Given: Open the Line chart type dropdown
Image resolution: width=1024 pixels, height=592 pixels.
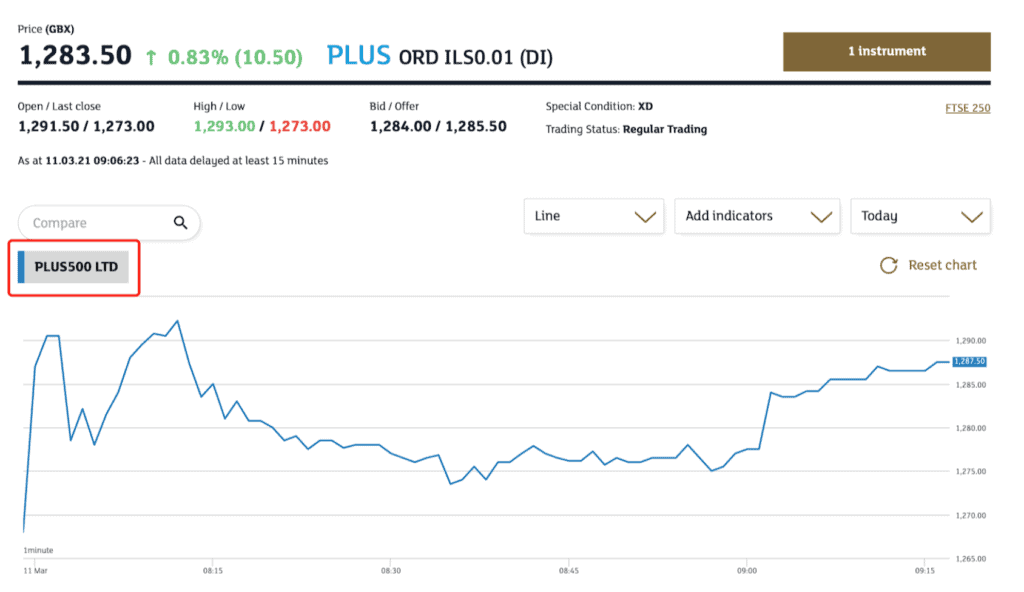Looking at the screenshot, I should coord(594,216).
